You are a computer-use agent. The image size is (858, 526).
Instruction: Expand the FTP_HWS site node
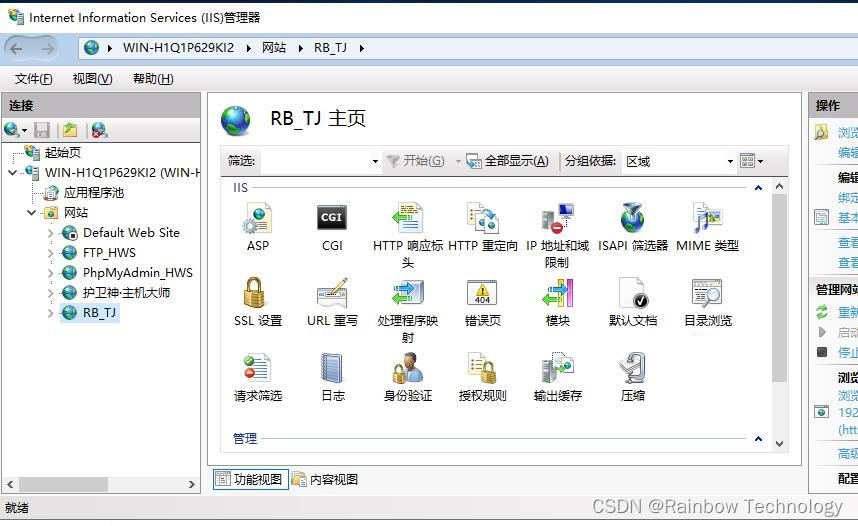[51, 253]
